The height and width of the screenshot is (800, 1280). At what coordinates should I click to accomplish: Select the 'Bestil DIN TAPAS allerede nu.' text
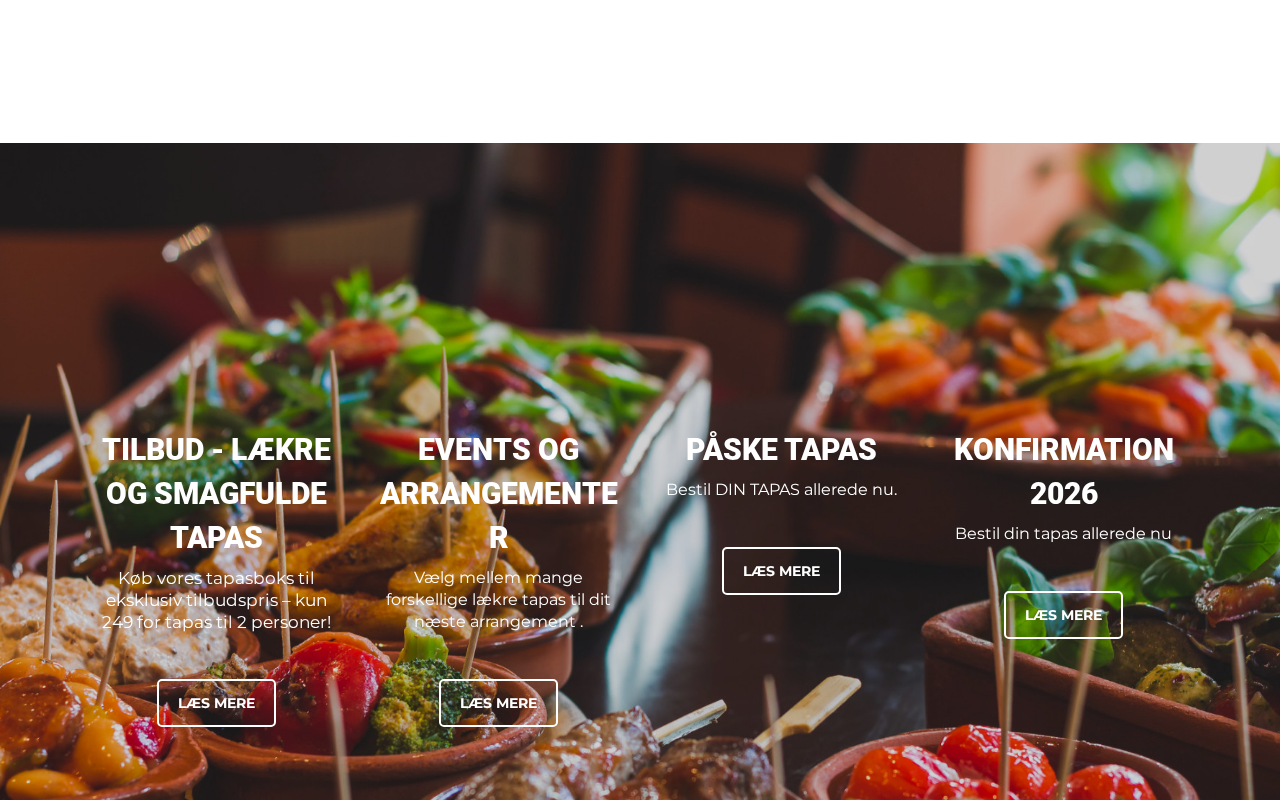tap(781, 490)
